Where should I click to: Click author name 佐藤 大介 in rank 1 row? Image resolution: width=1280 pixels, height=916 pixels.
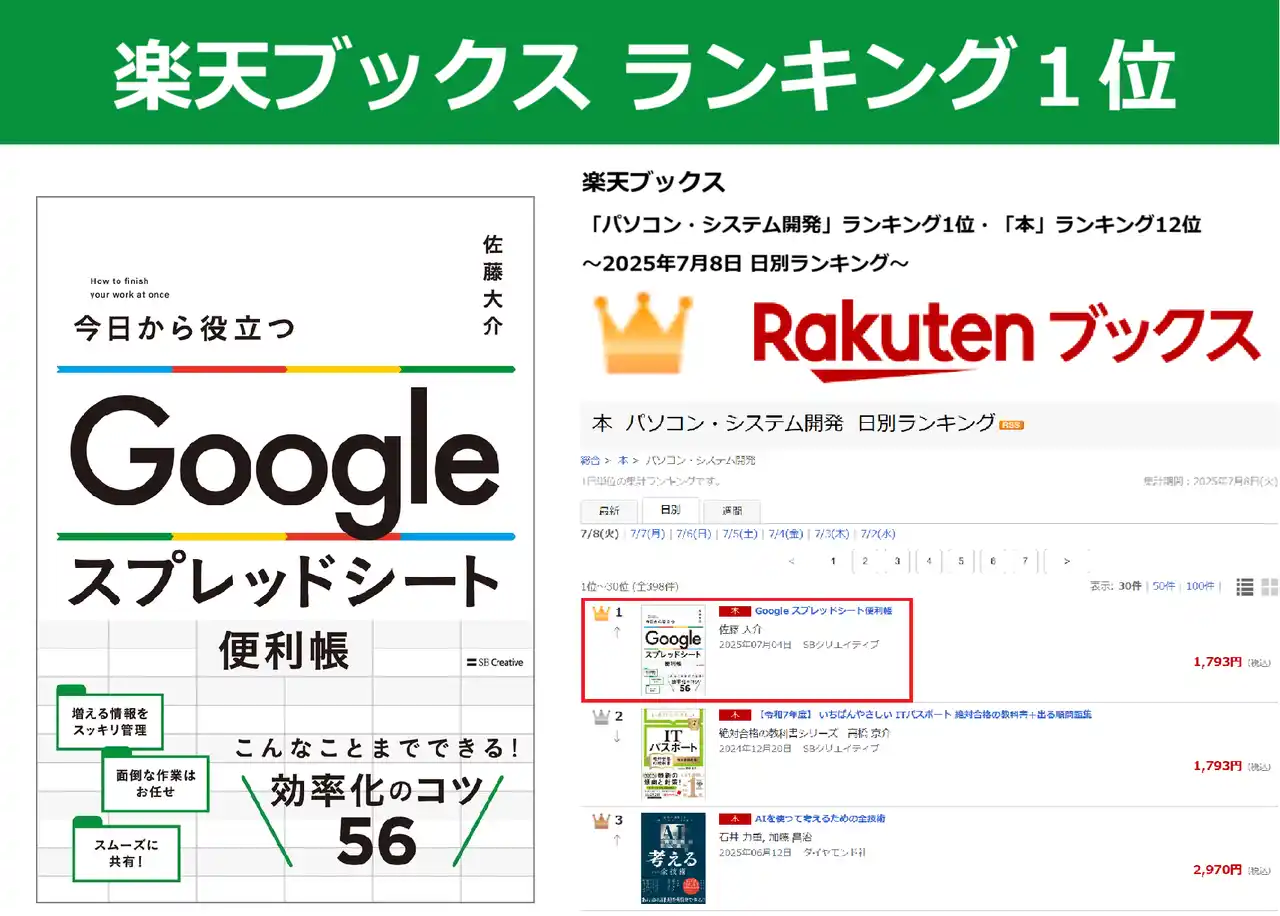(x=740, y=630)
